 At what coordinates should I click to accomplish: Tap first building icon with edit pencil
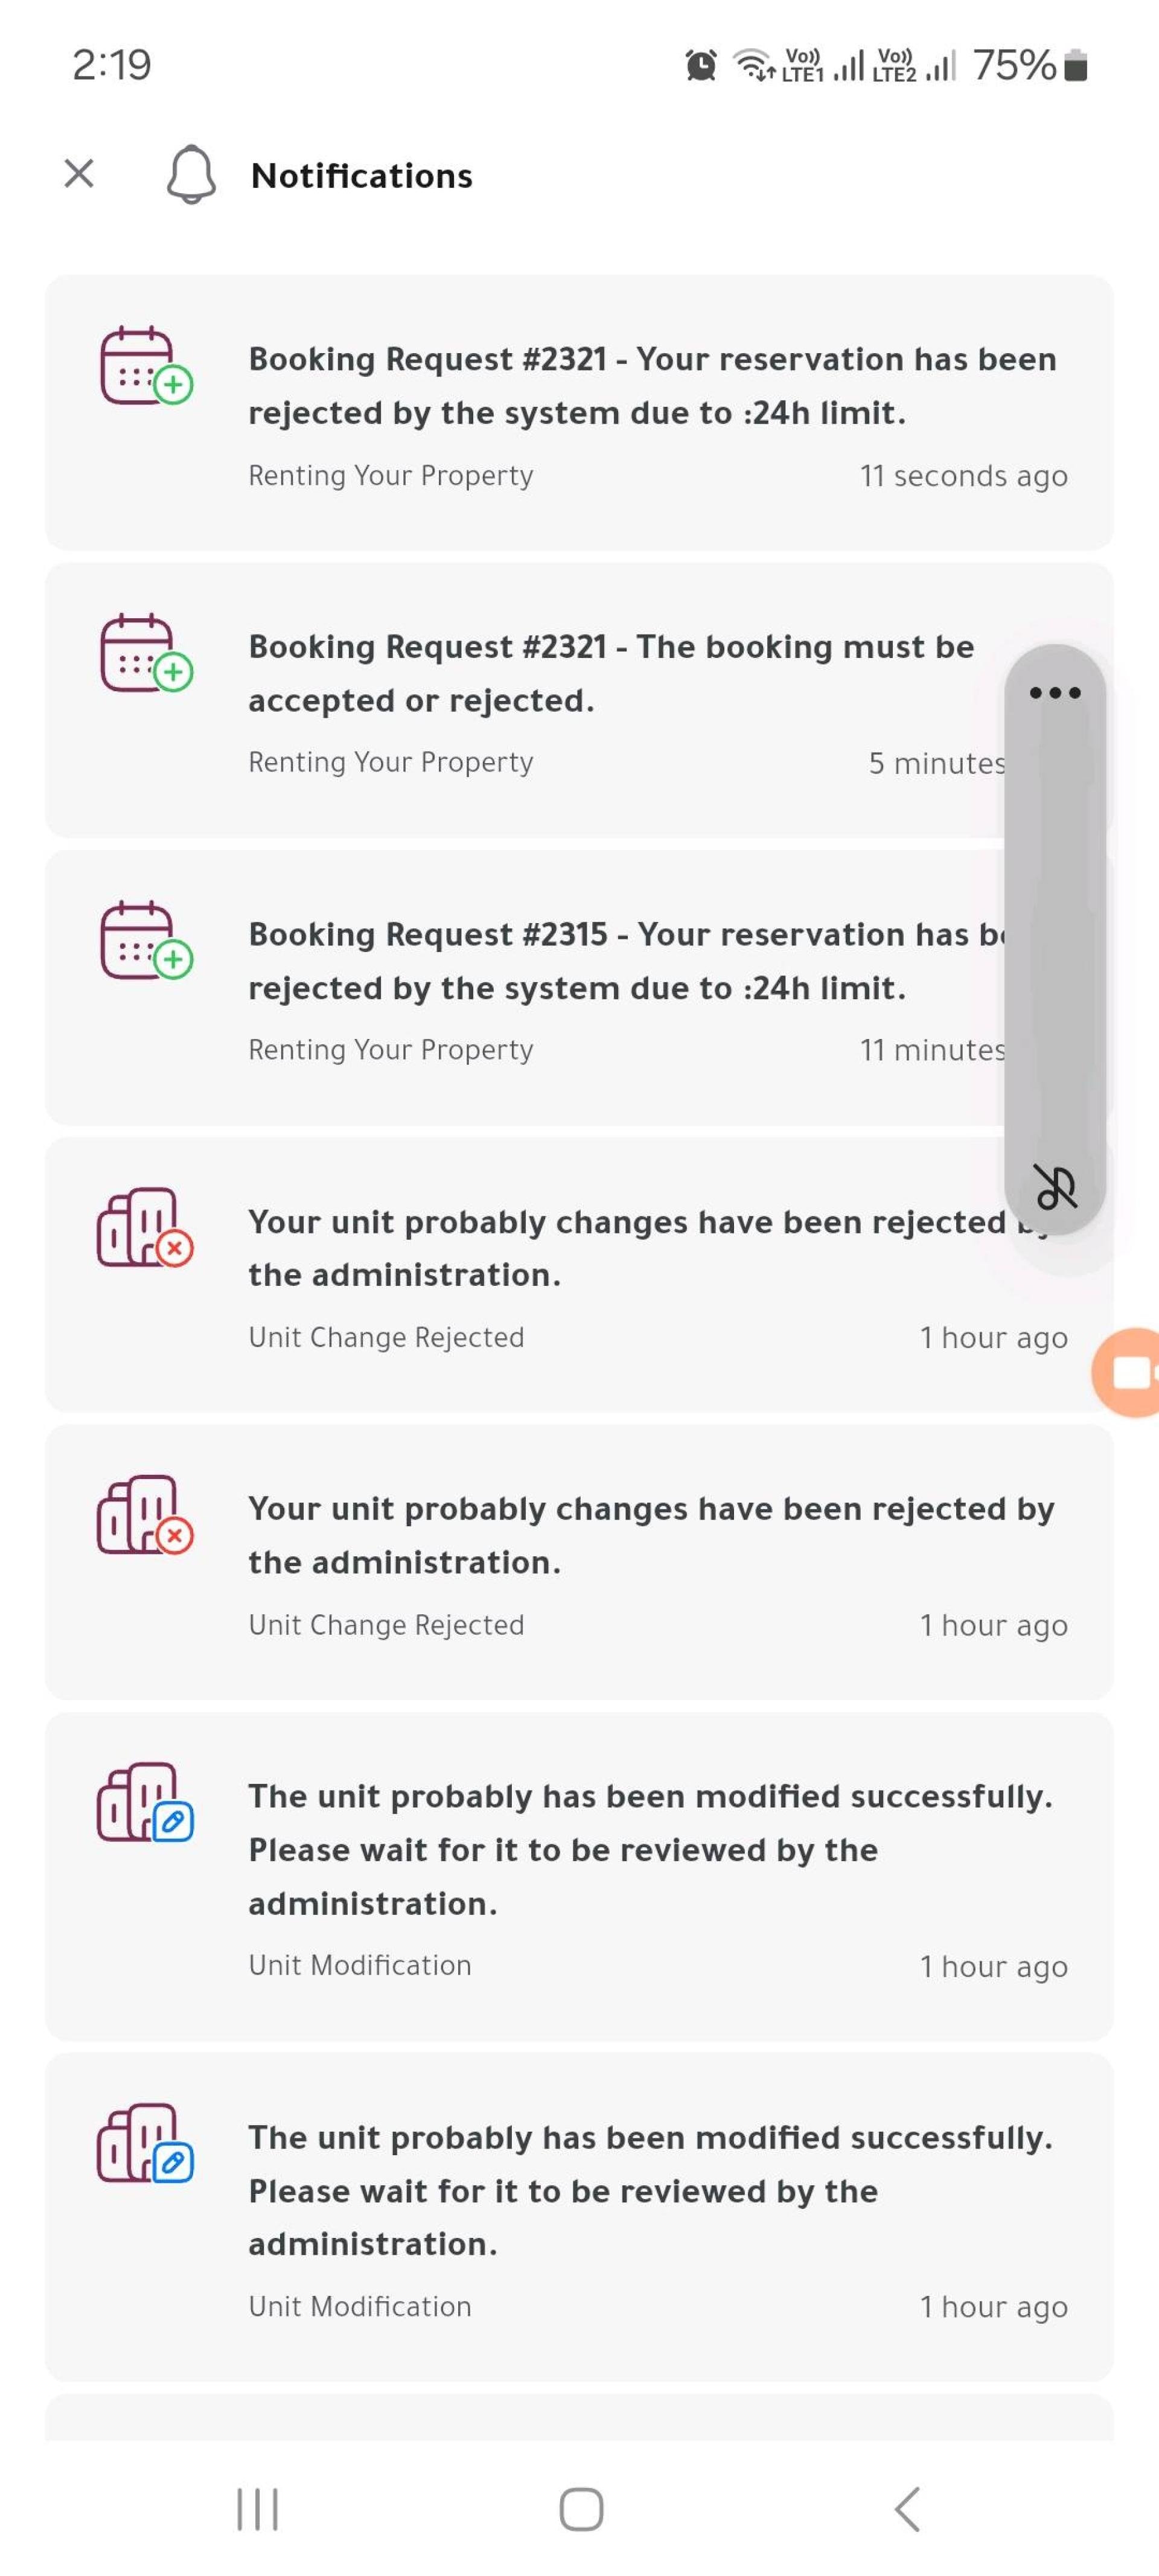coord(145,1802)
